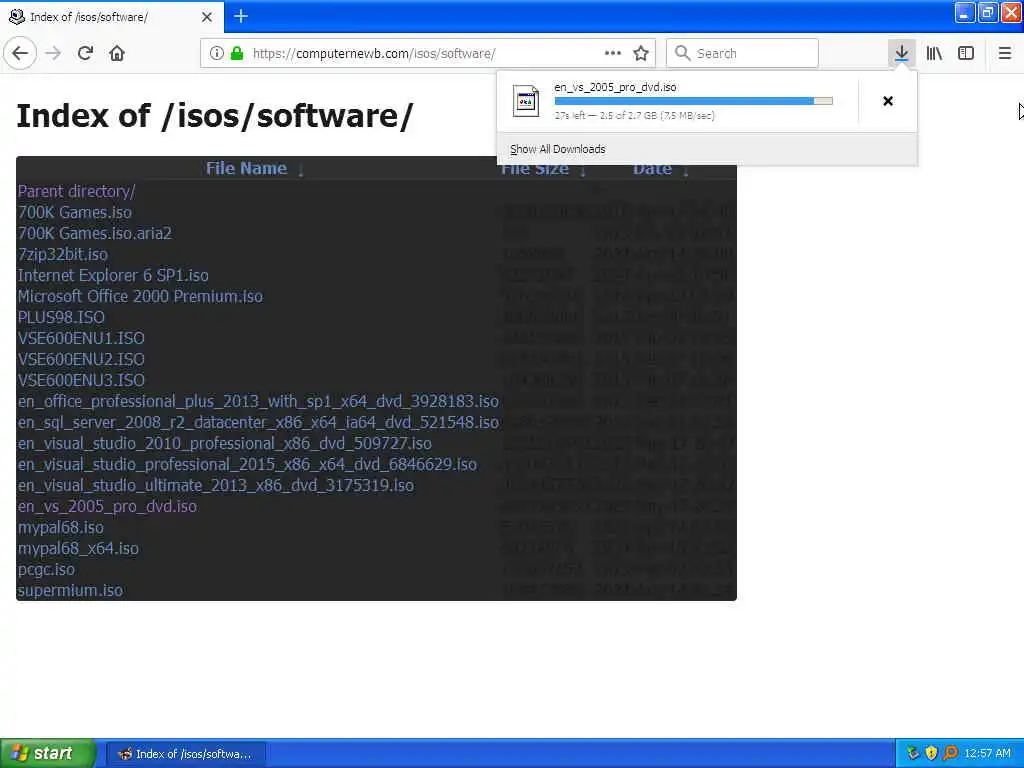
Task: Open the Firefox hamburger menu
Action: (1004, 53)
